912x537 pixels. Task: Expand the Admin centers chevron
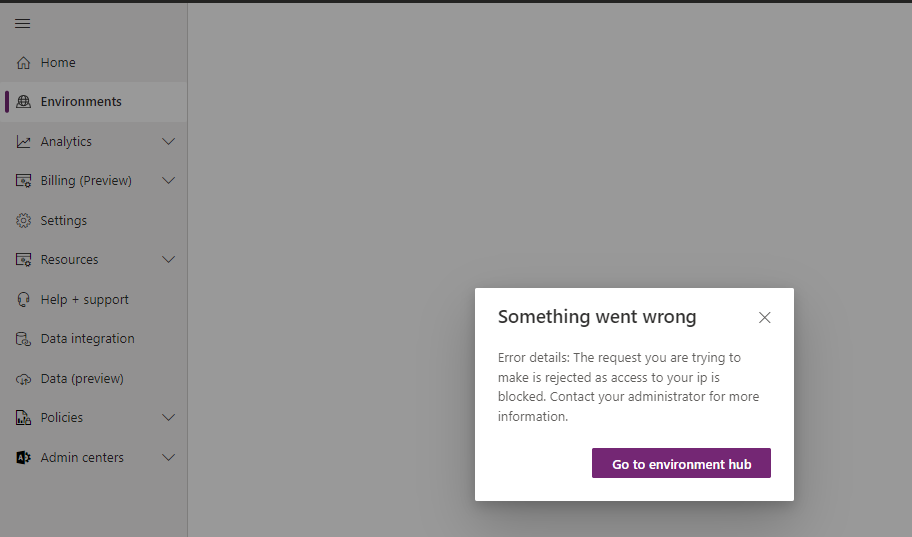pyautogui.click(x=168, y=457)
